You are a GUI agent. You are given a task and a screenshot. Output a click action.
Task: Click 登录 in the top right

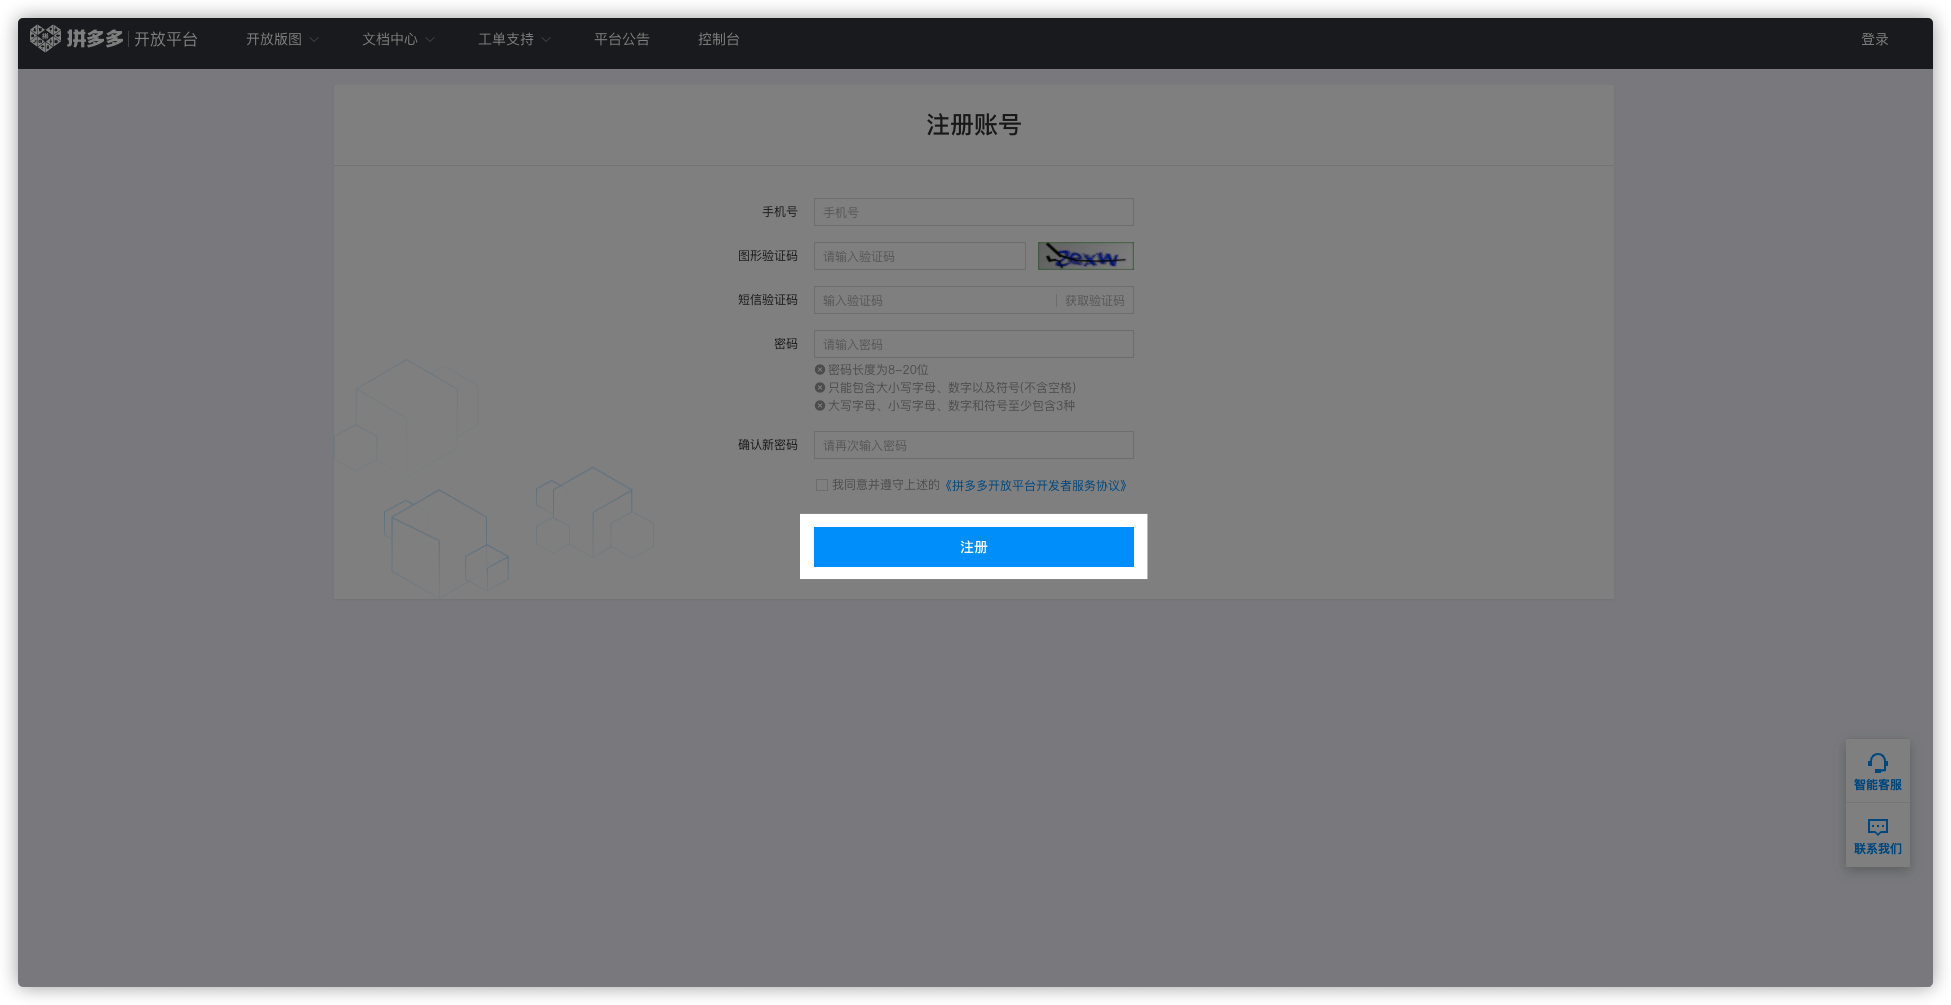click(x=1874, y=39)
